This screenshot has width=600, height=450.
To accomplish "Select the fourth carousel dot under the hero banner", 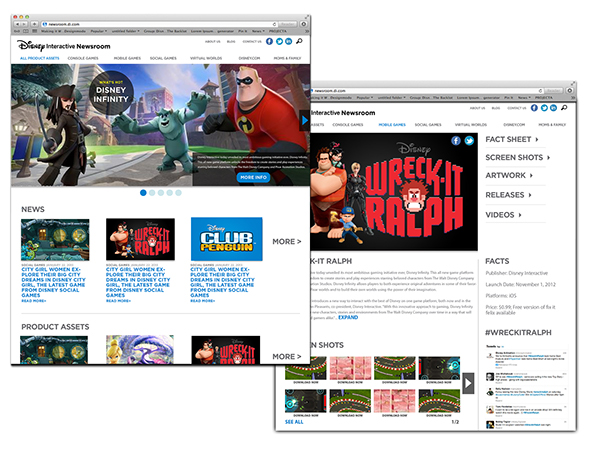I will (170, 192).
